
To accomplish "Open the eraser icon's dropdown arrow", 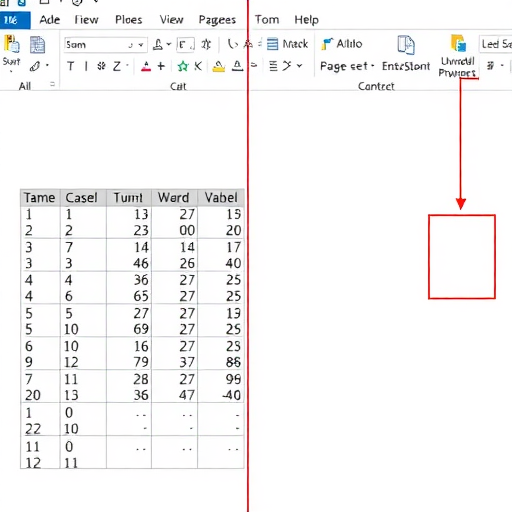I will [47, 65].
